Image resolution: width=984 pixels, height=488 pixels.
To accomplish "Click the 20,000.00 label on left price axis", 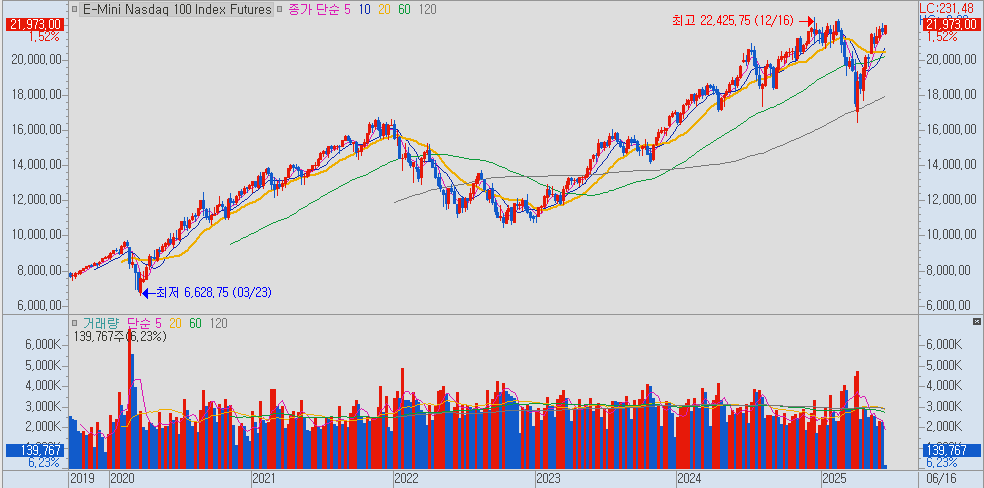I will click(x=38, y=60).
